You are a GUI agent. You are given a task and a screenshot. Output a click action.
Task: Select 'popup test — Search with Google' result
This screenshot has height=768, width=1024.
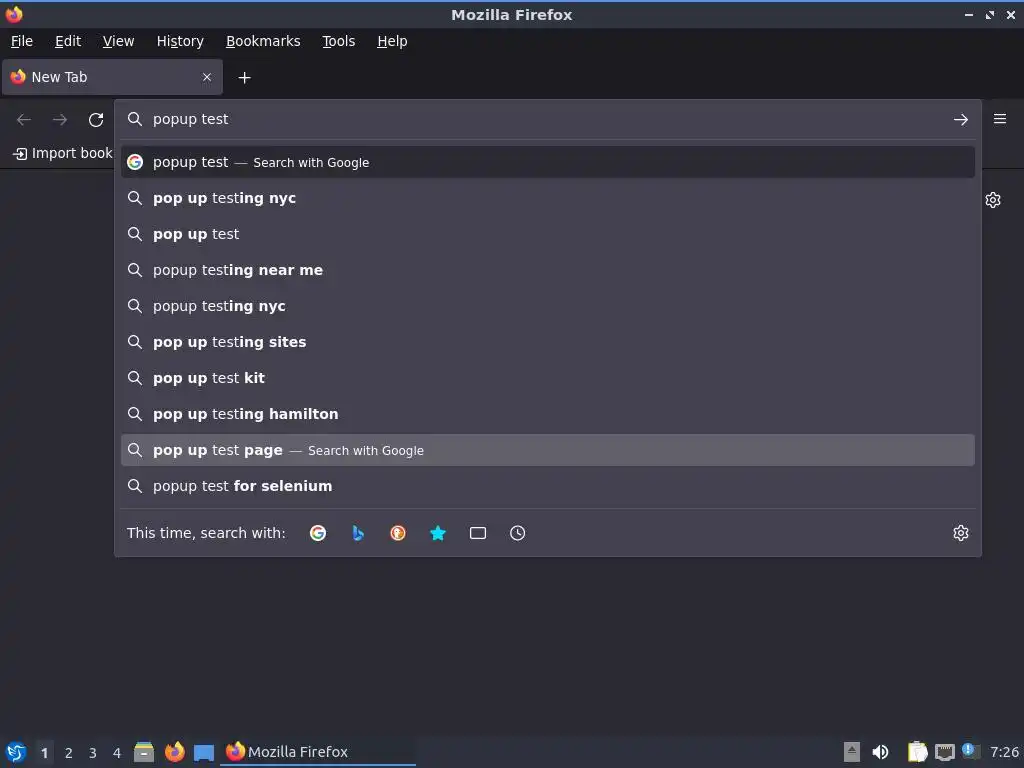548,162
